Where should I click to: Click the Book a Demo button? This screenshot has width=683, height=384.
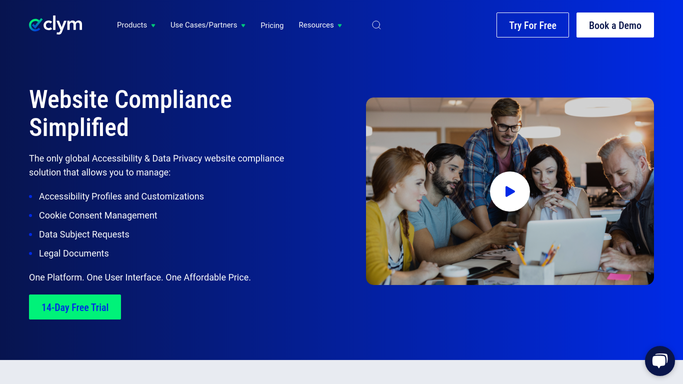pyautogui.click(x=615, y=25)
